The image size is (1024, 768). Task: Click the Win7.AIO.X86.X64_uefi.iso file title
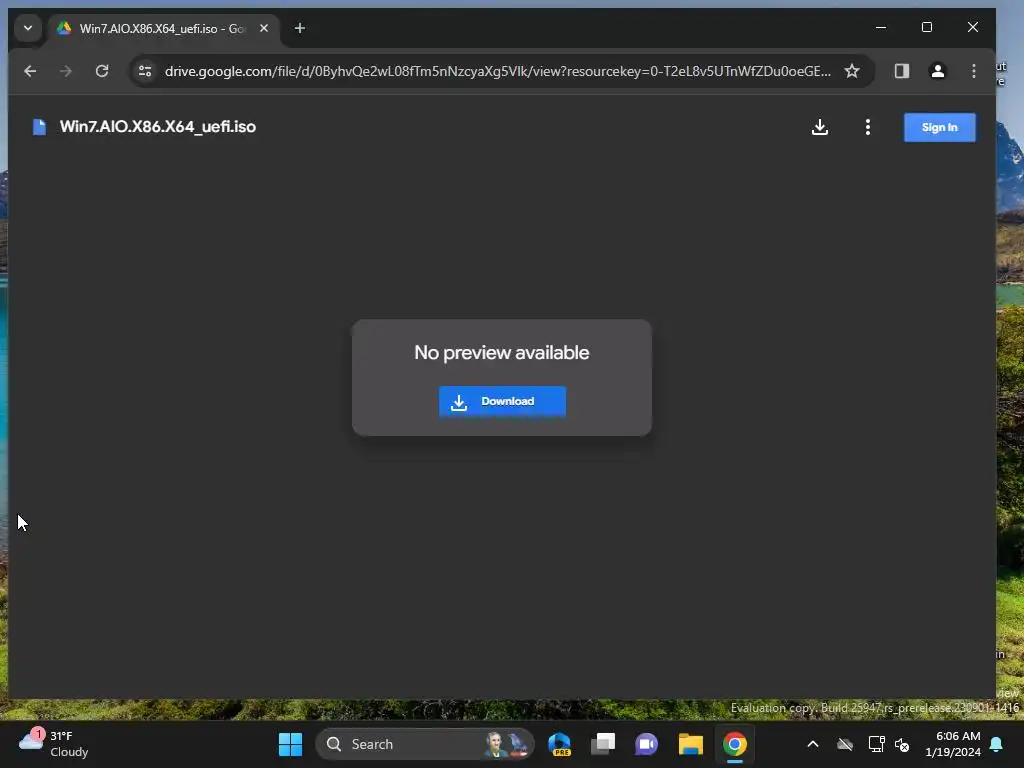point(157,127)
